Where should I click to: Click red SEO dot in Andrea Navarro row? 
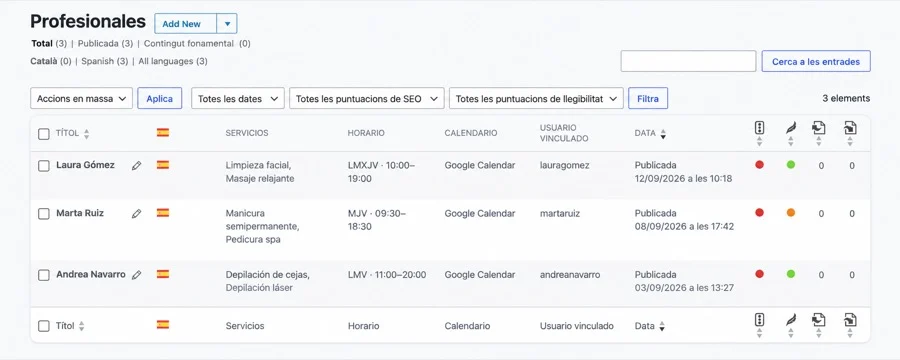pyautogui.click(x=759, y=274)
